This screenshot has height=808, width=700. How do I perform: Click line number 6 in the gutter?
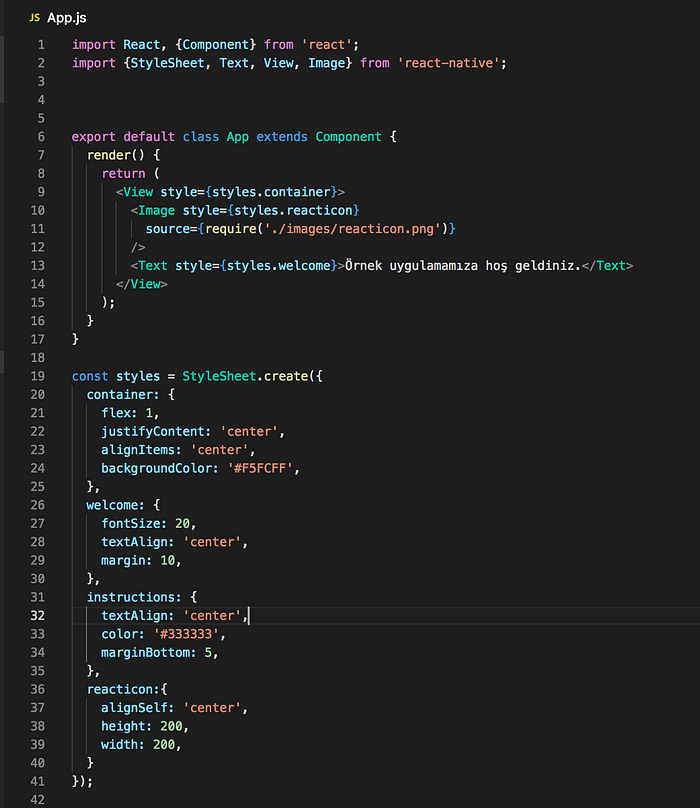pyautogui.click(x=41, y=137)
